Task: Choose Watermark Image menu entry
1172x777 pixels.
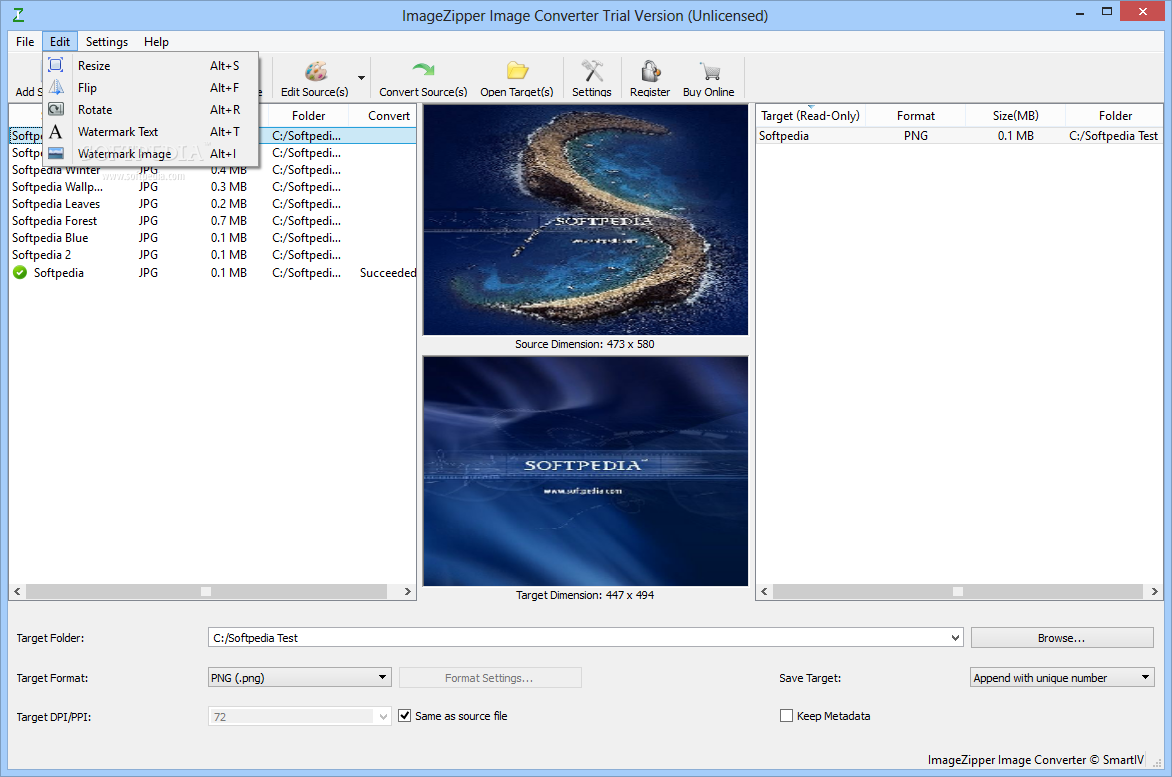Action: click(151, 154)
